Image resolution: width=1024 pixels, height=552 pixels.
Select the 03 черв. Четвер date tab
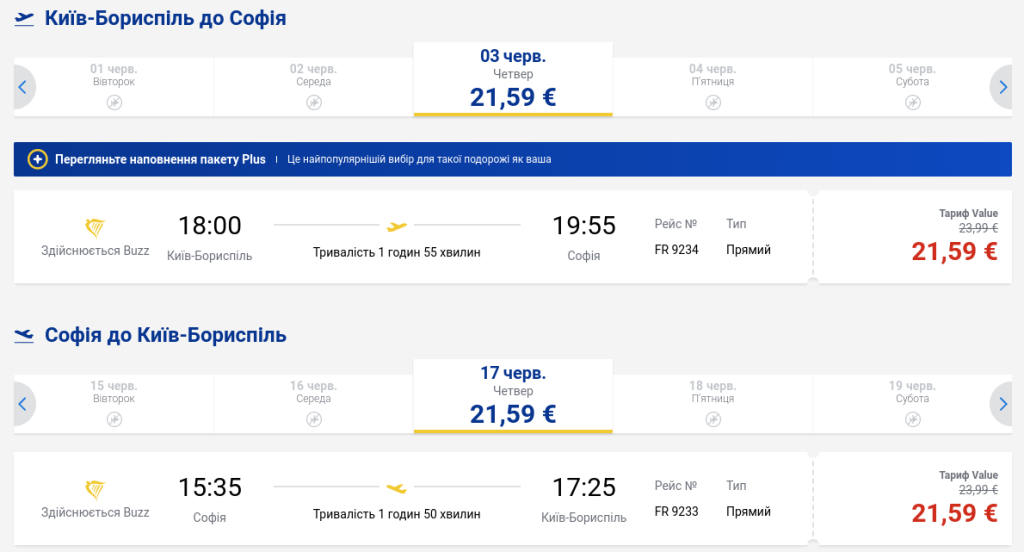[x=513, y=79]
